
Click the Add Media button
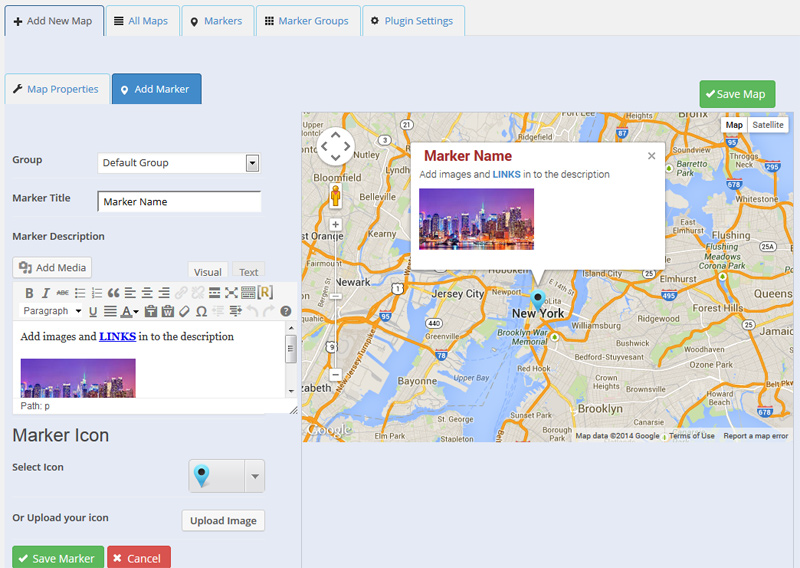coord(52,267)
